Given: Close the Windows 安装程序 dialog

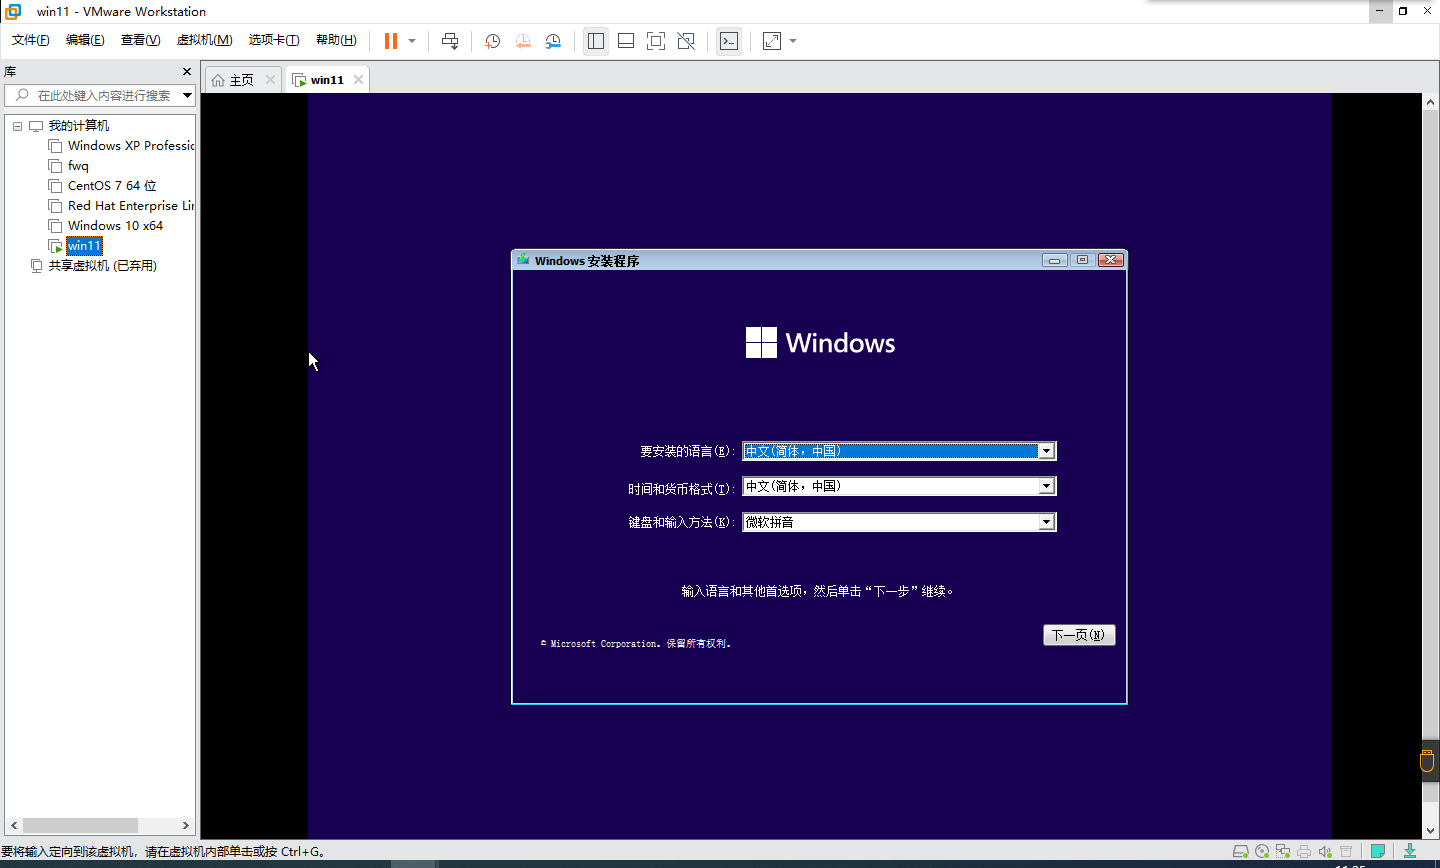Looking at the screenshot, I should 1111,260.
